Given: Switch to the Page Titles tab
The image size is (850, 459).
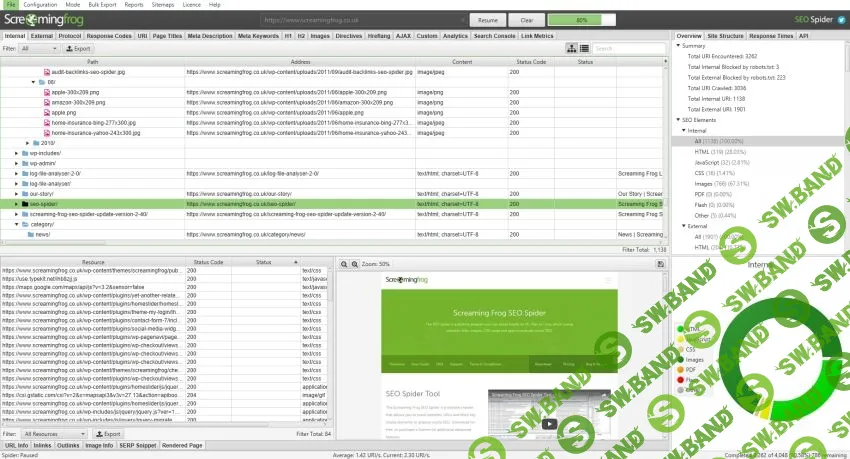Looking at the screenshot, I should click(x=167, y=36).
